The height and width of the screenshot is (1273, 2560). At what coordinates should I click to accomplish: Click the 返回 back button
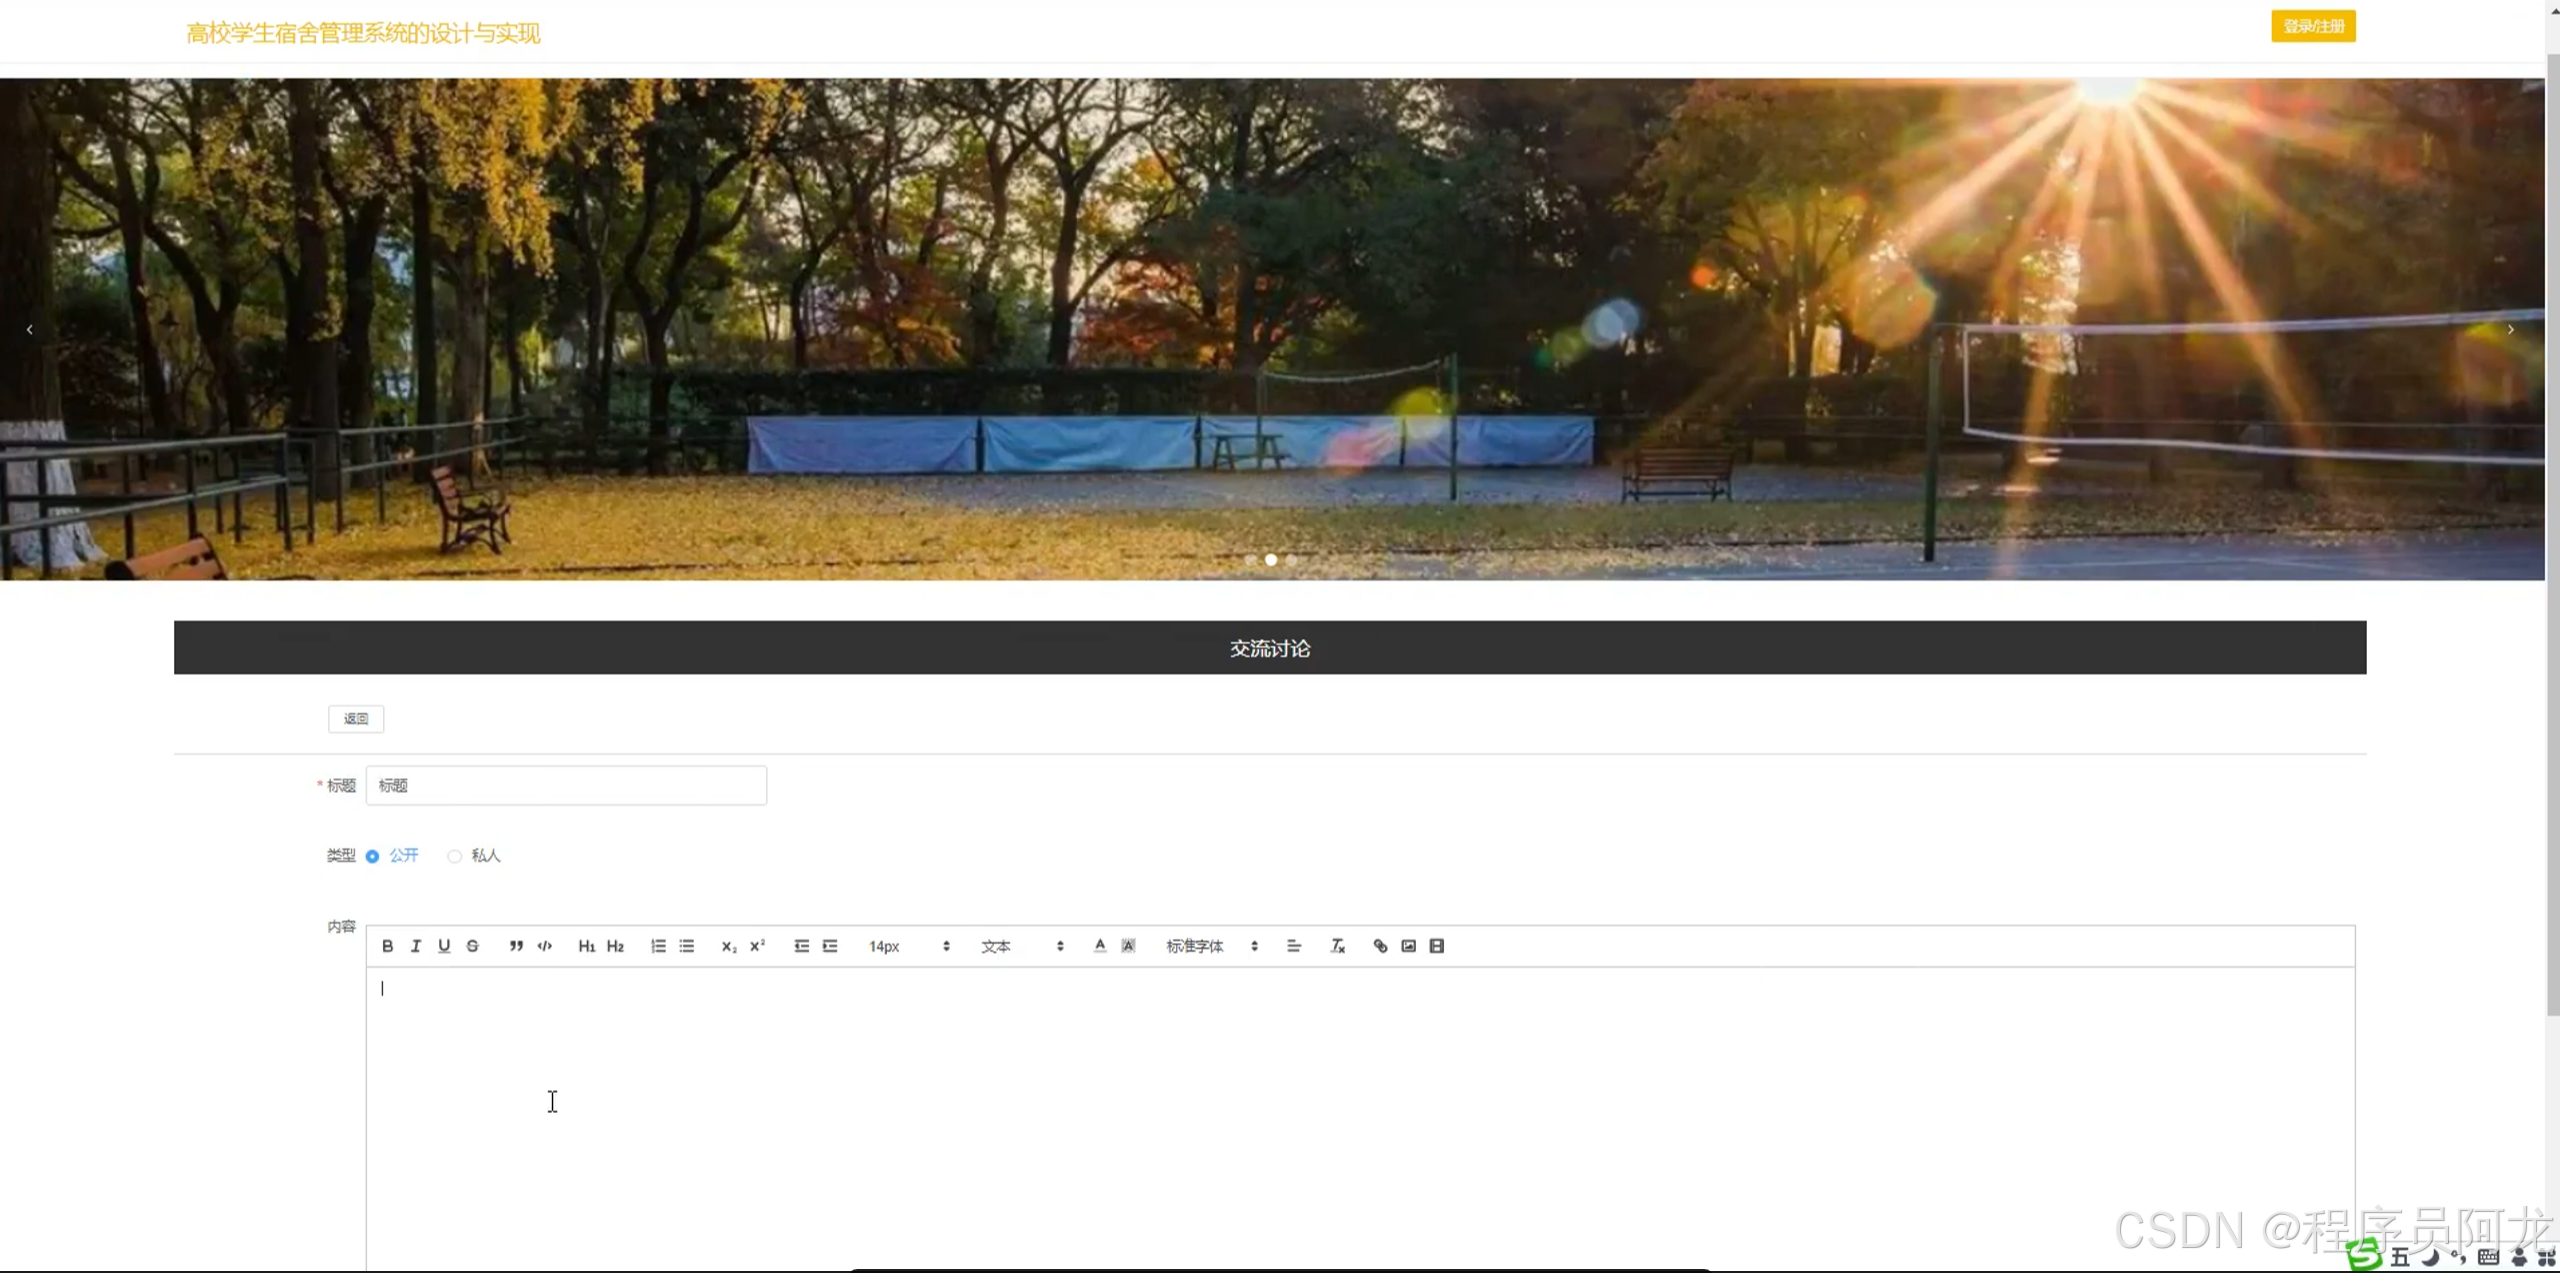point(356,719)
